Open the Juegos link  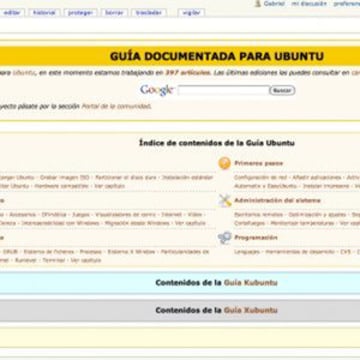coord(81,215)
